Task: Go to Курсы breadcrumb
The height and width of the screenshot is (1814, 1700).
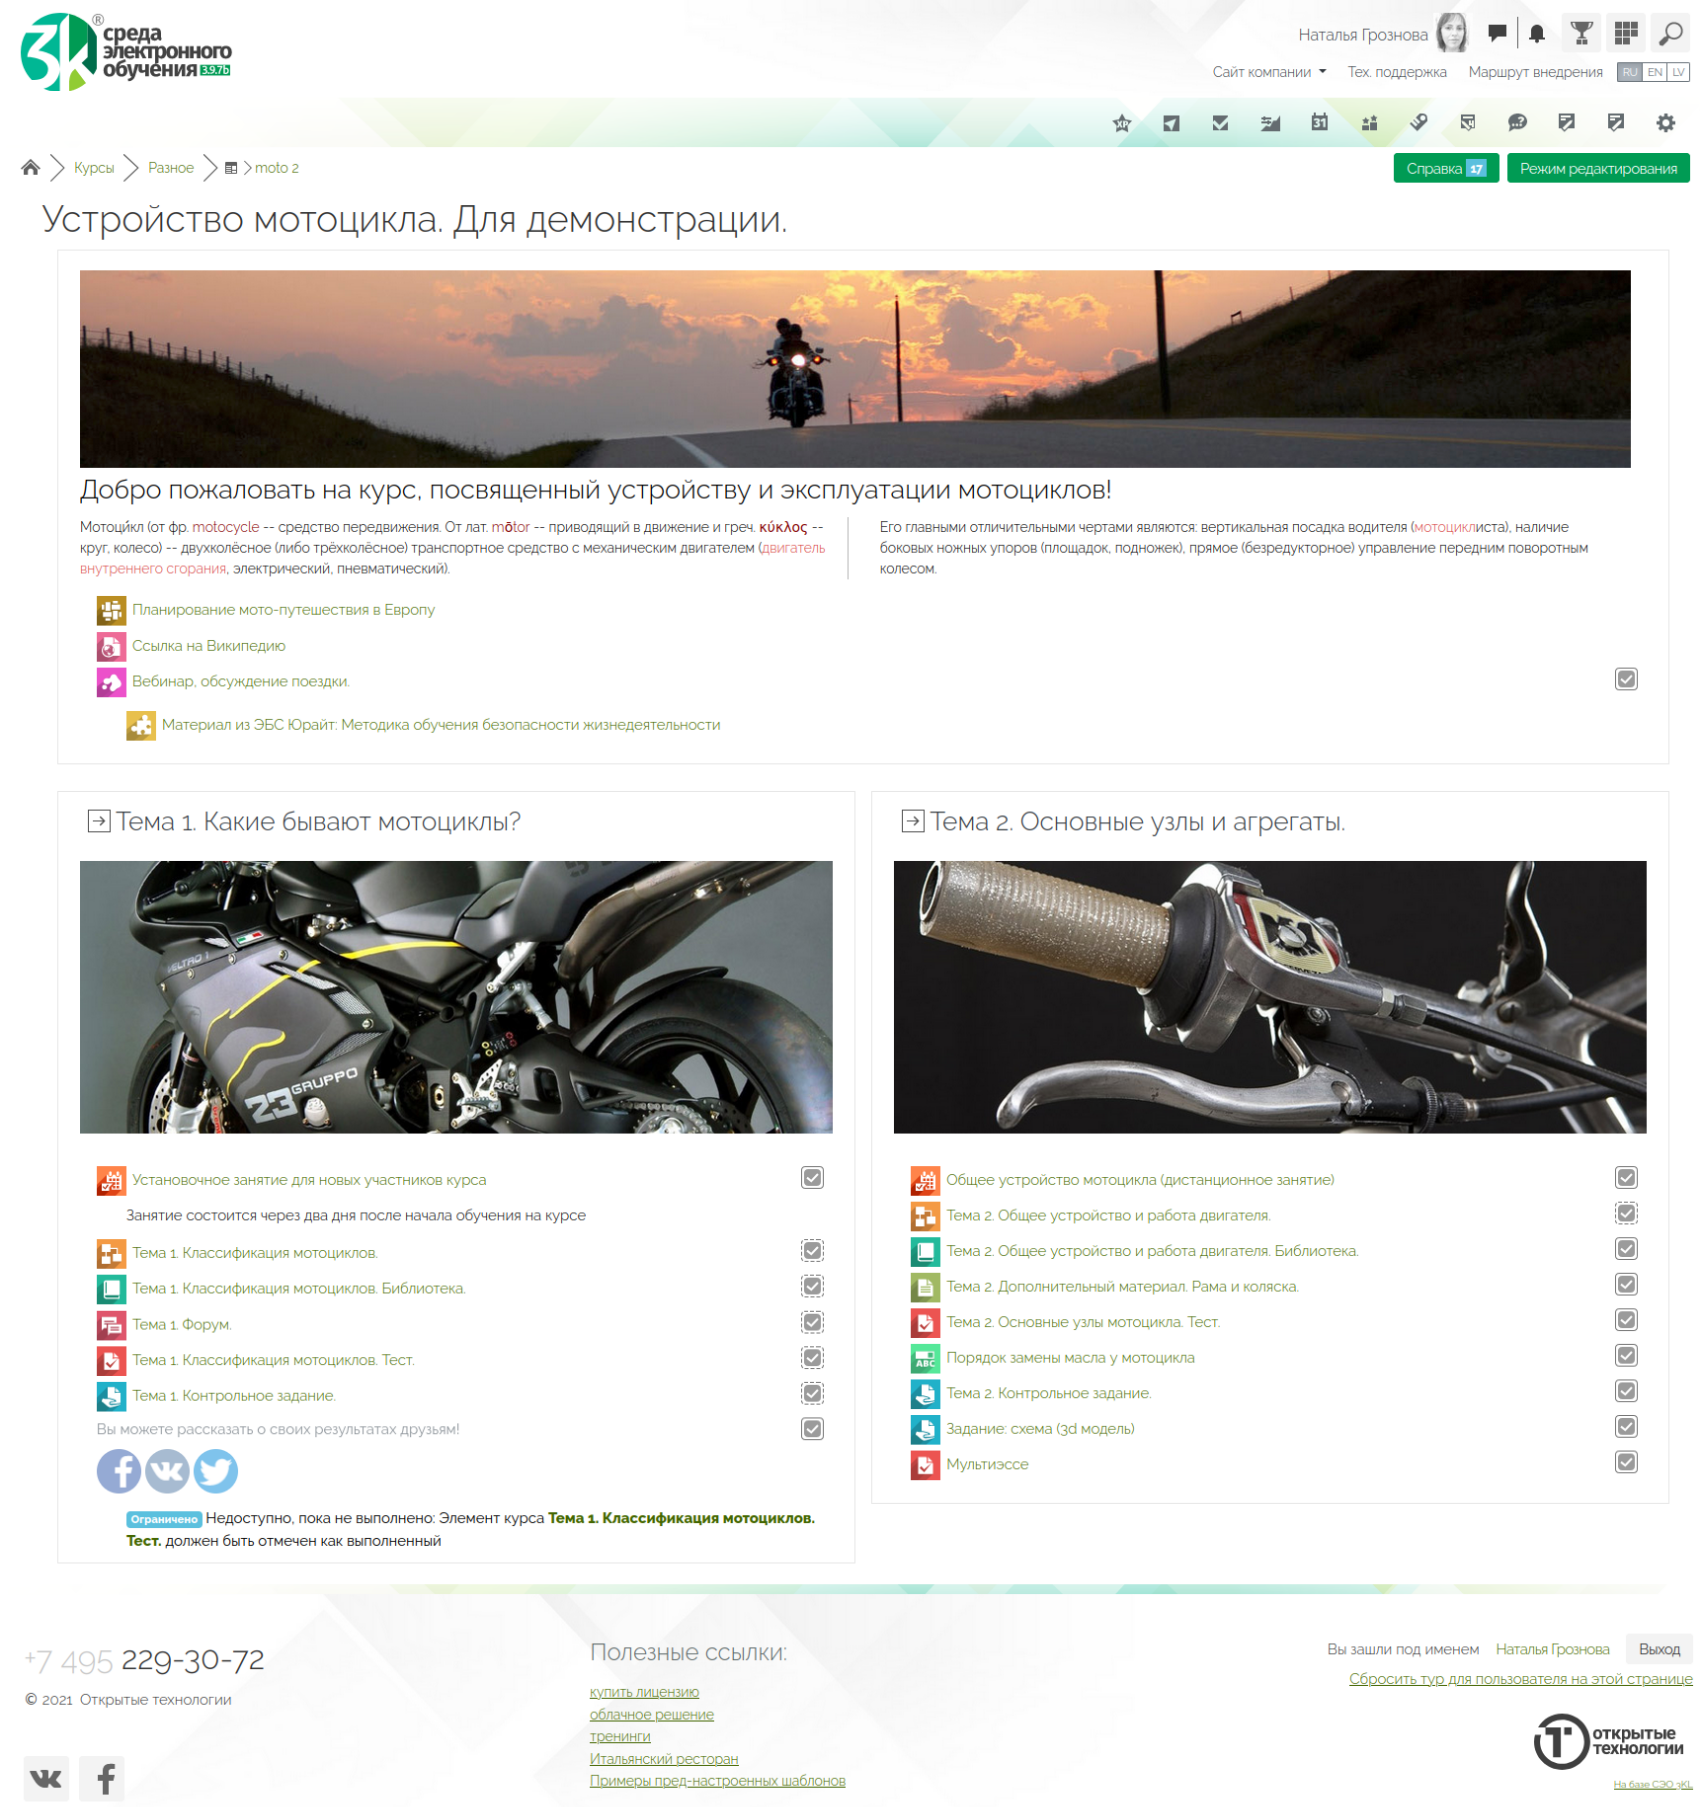Action: [x=94, y=168]
